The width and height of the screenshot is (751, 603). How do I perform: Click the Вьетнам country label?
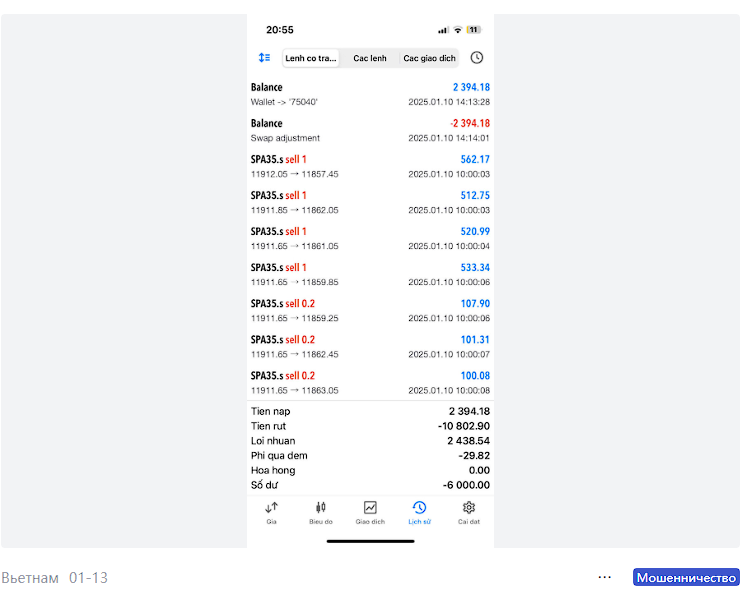30,578
